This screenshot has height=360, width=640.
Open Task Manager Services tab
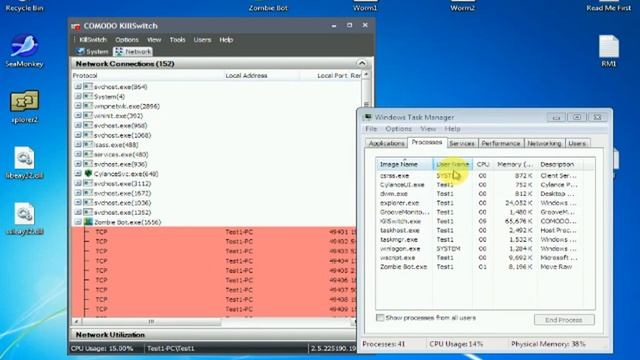coord(462,143)
